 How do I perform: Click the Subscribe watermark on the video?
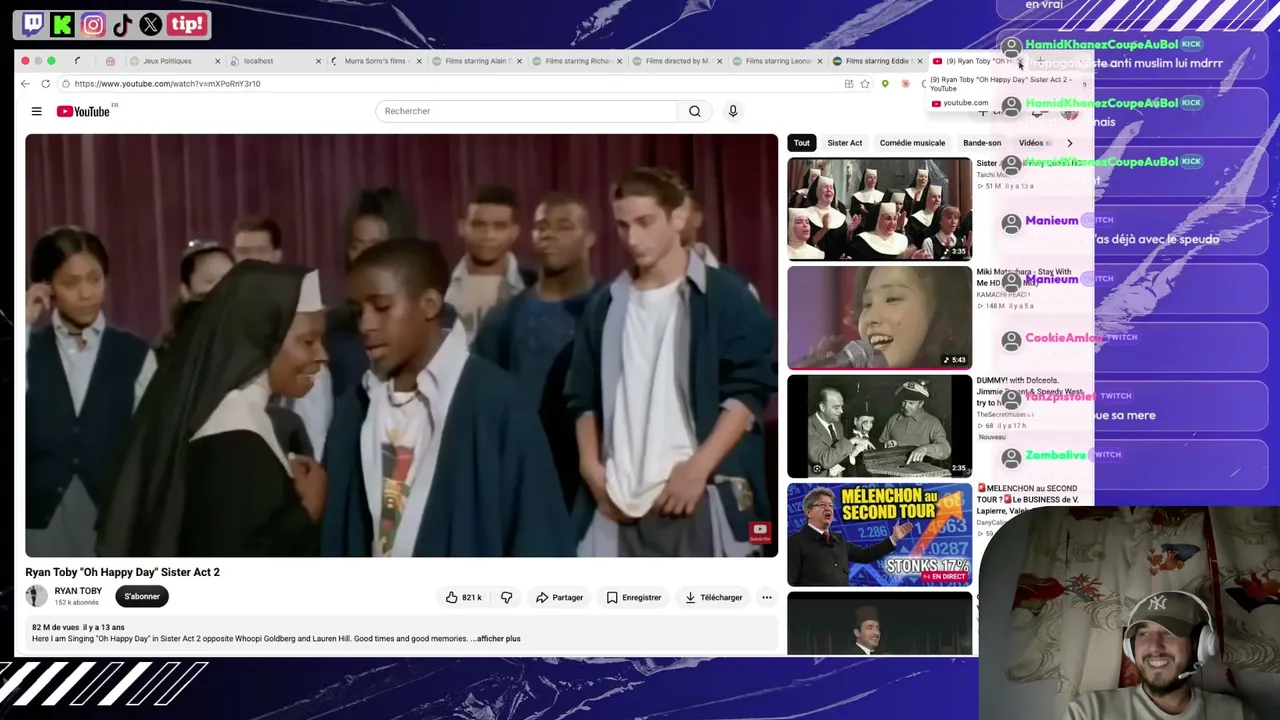(760, 533)
